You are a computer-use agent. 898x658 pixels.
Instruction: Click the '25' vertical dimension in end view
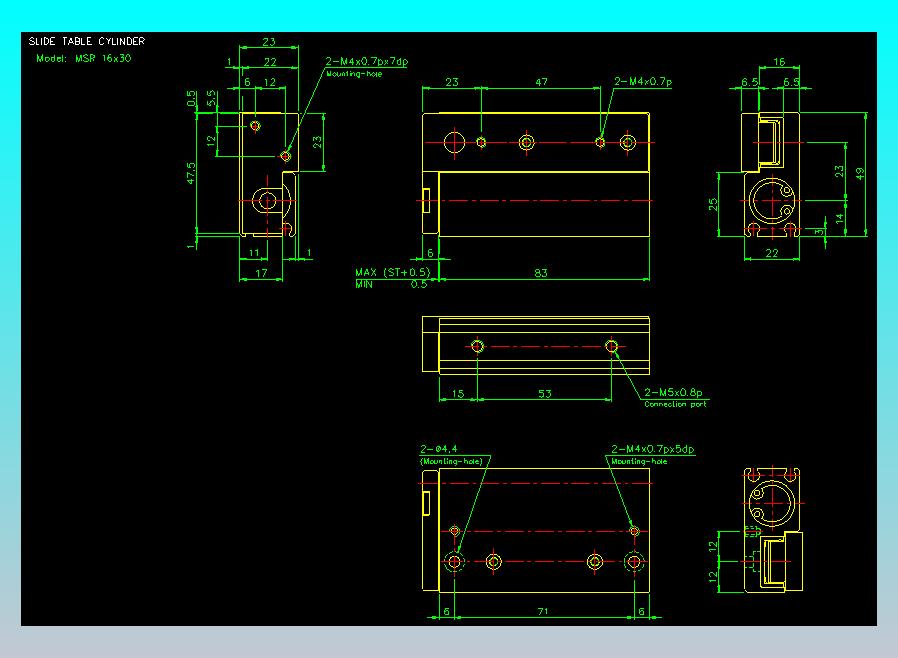click(713, 204)
